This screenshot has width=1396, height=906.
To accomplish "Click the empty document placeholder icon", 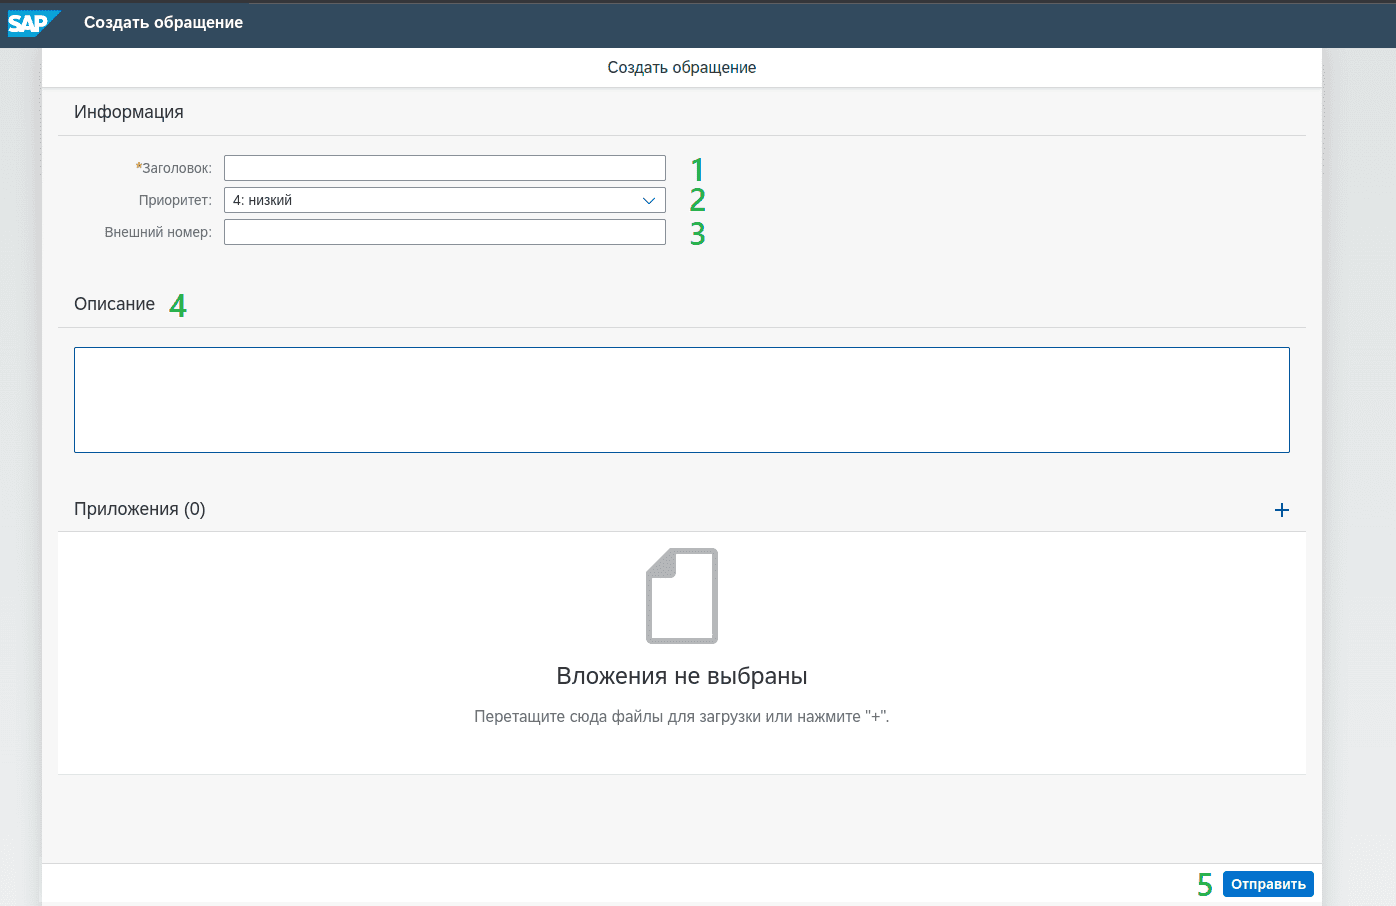I will click(x=682, y=596).
